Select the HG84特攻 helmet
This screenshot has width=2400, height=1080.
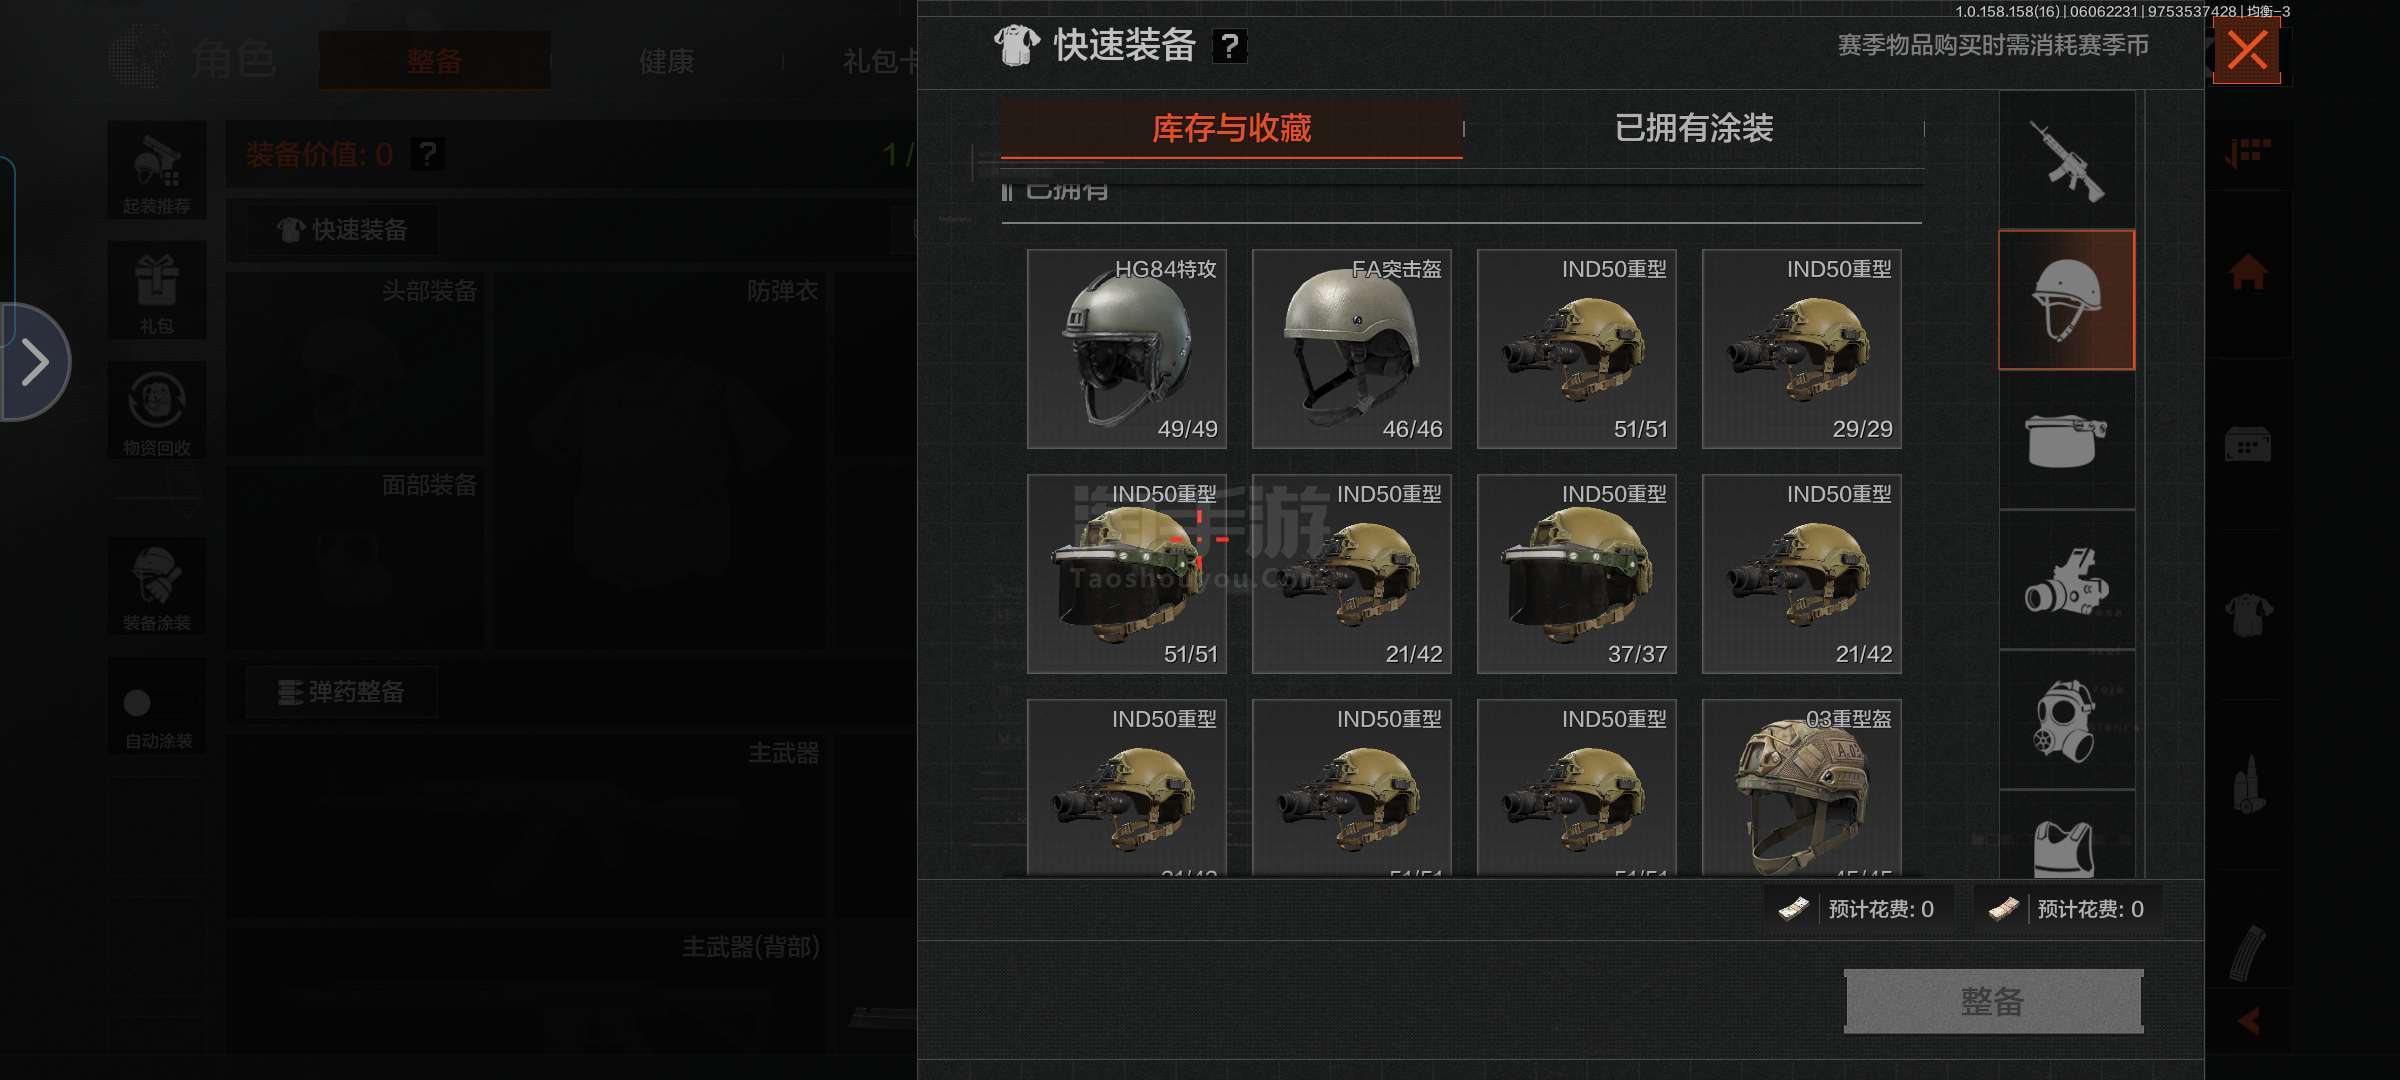(x=1126, y=349)
